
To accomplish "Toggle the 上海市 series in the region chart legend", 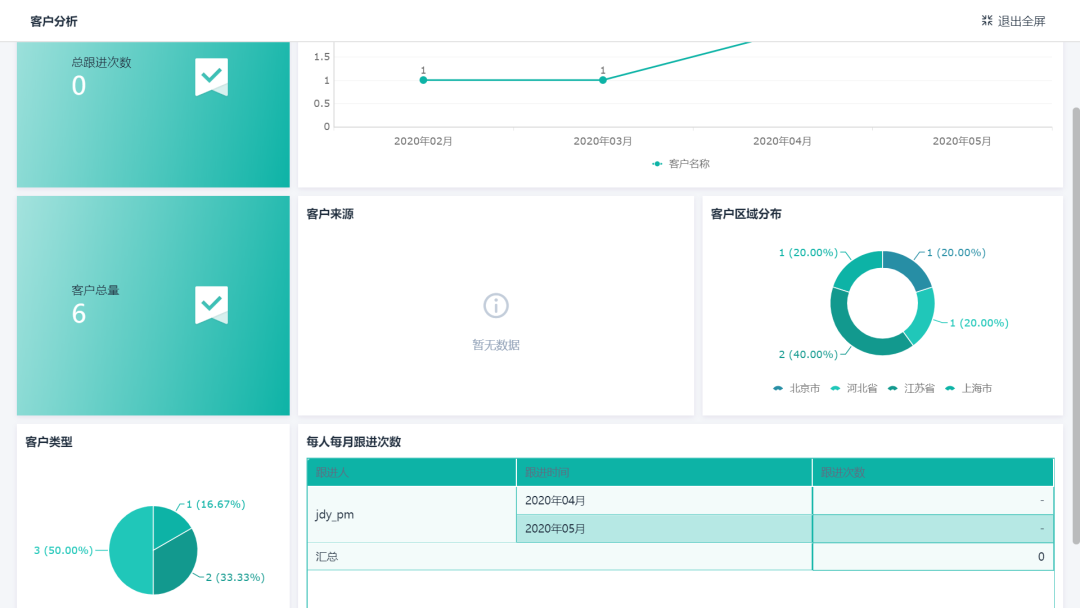I will coord(965,388).
